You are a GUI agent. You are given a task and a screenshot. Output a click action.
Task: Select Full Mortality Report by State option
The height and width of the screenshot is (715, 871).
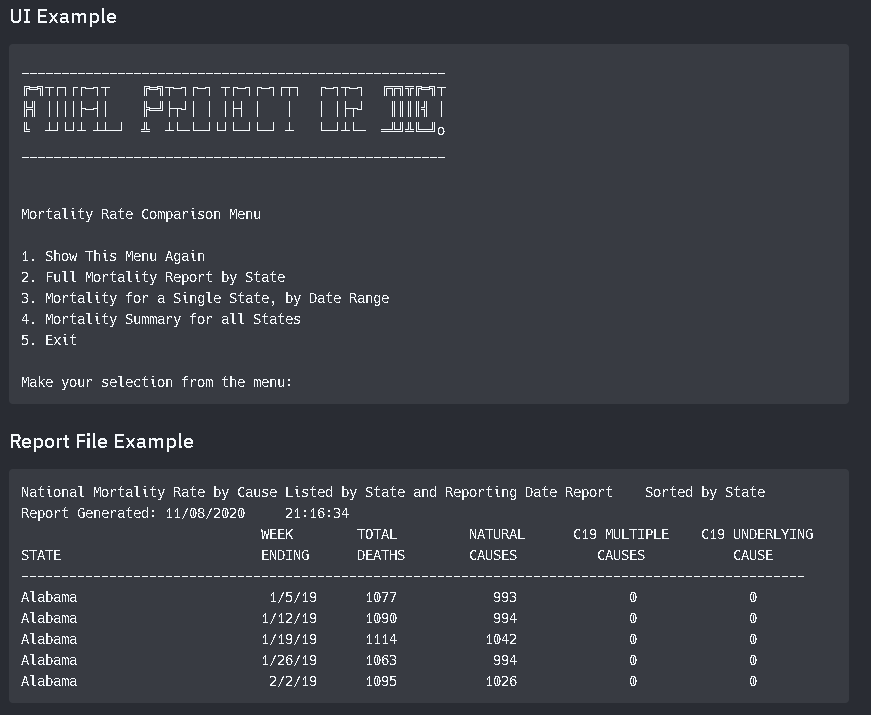coord(155,277)
